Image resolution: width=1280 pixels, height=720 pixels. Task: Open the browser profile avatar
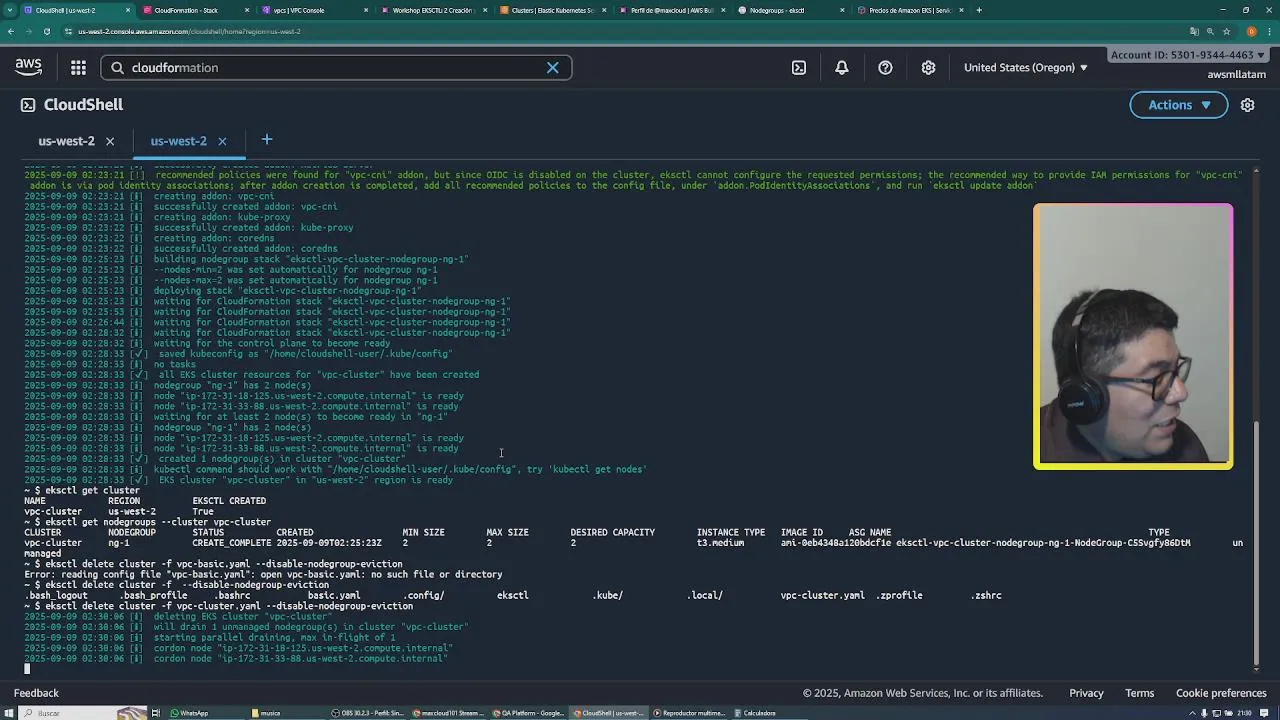pyautogui.click(x=1251, y=31)
